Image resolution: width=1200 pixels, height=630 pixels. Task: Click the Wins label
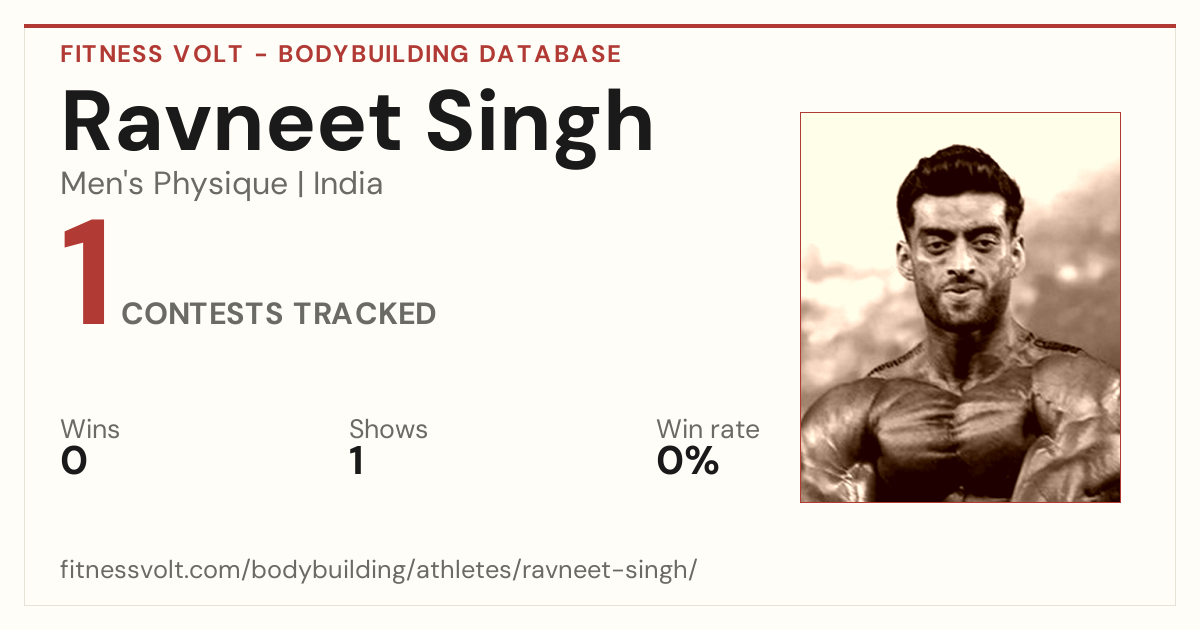pyautogui.click(x=90, y=429)
